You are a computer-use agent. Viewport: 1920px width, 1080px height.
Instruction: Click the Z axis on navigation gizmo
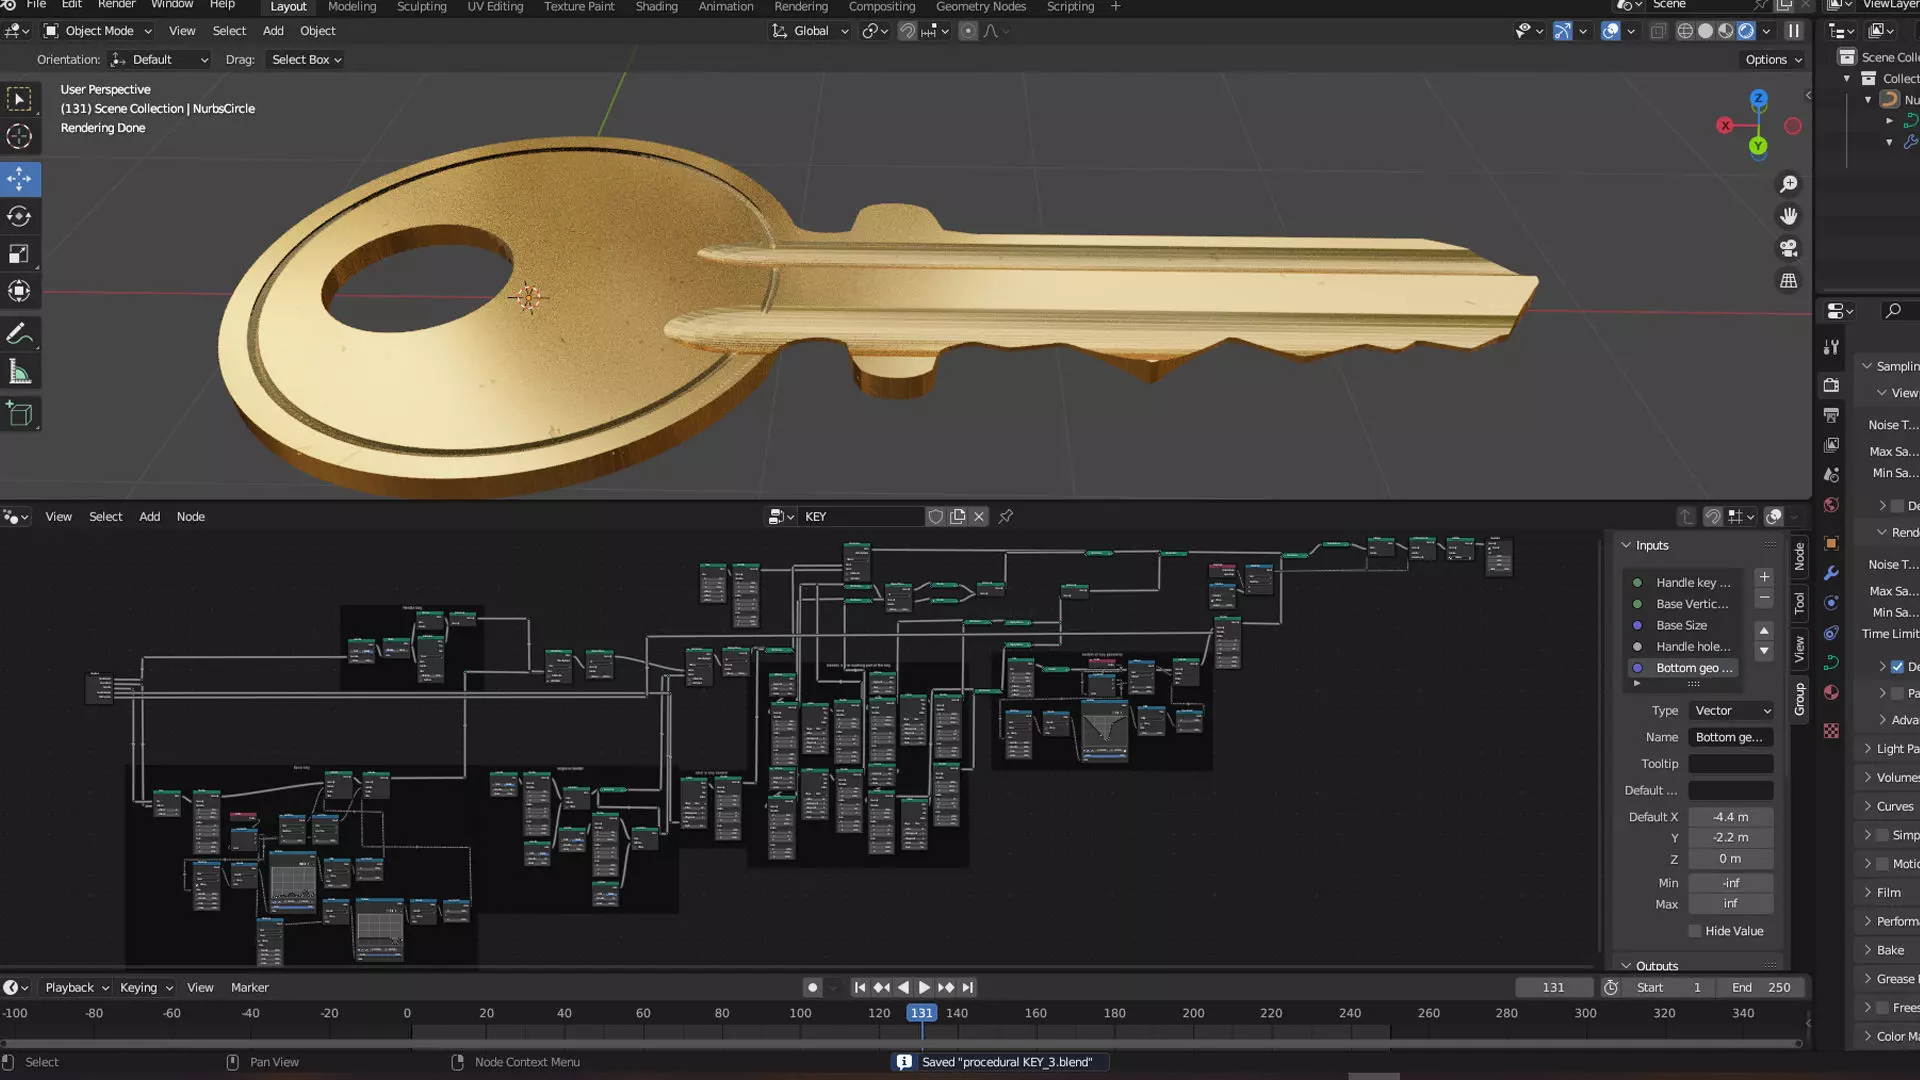pyautogui.click(x=1758, y=98)
